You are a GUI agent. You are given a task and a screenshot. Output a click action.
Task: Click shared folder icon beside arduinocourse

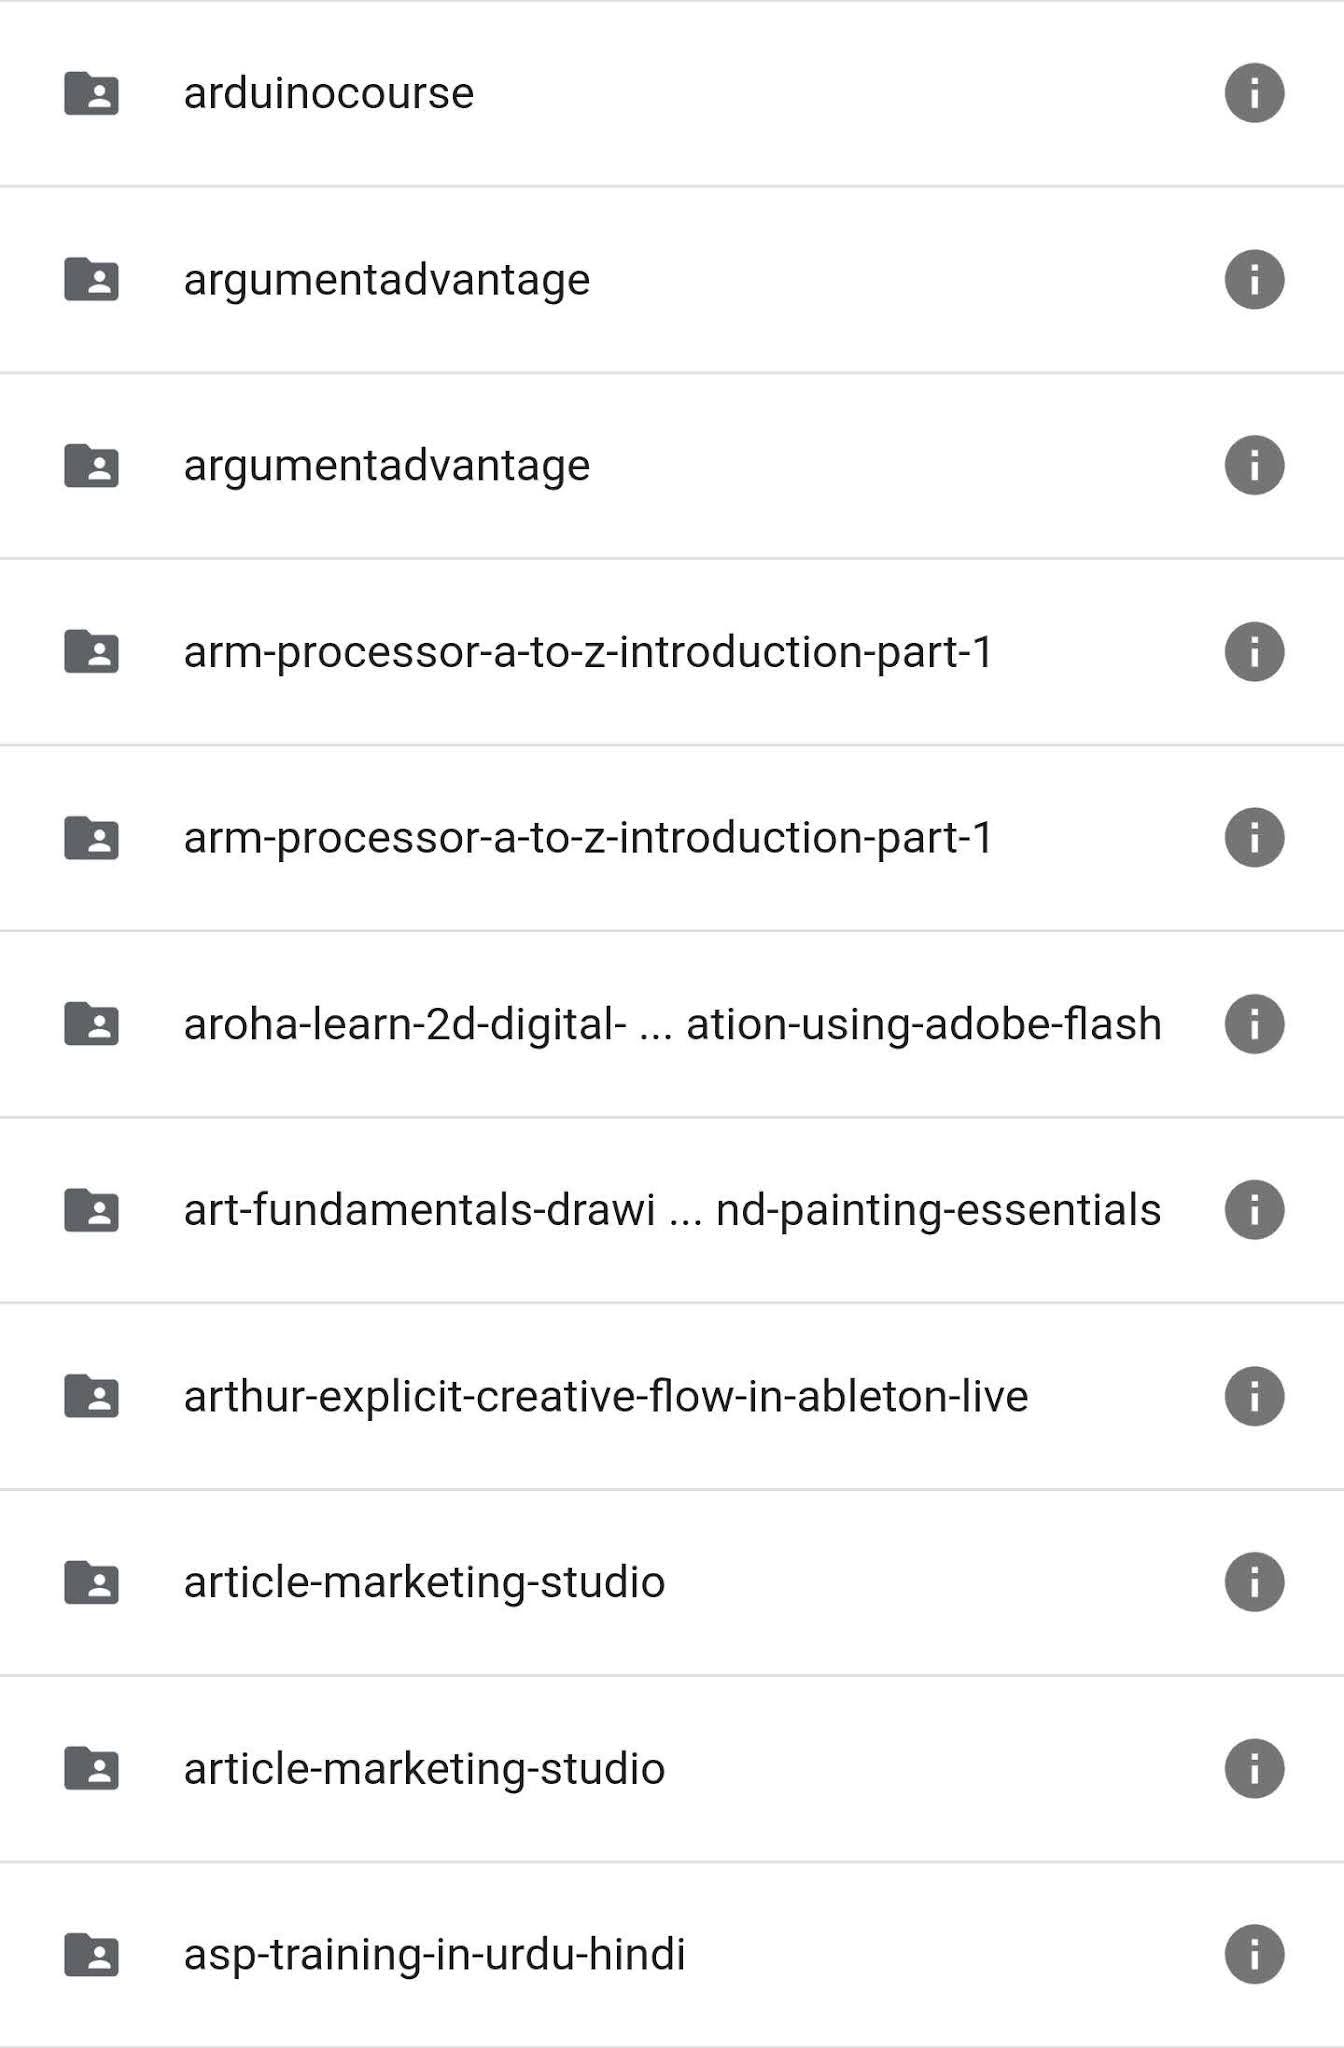coord(91,94)
